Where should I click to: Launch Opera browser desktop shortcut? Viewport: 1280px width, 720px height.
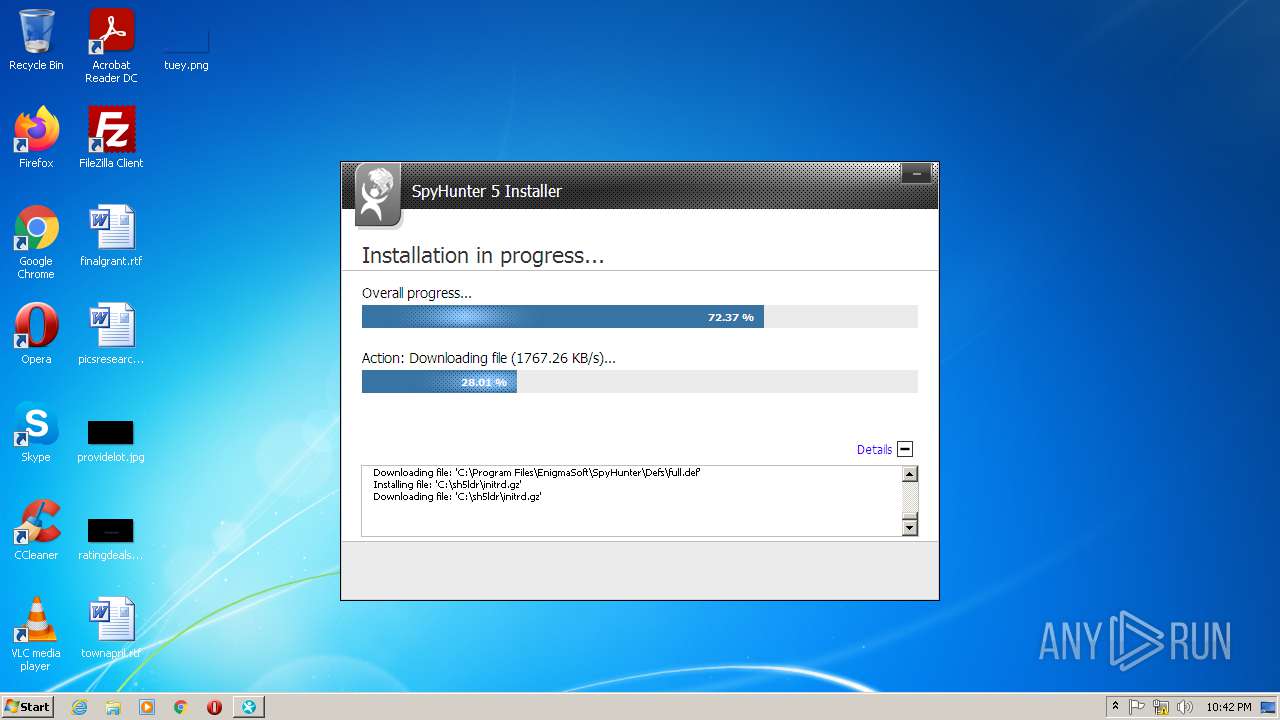tap(36, 334)
